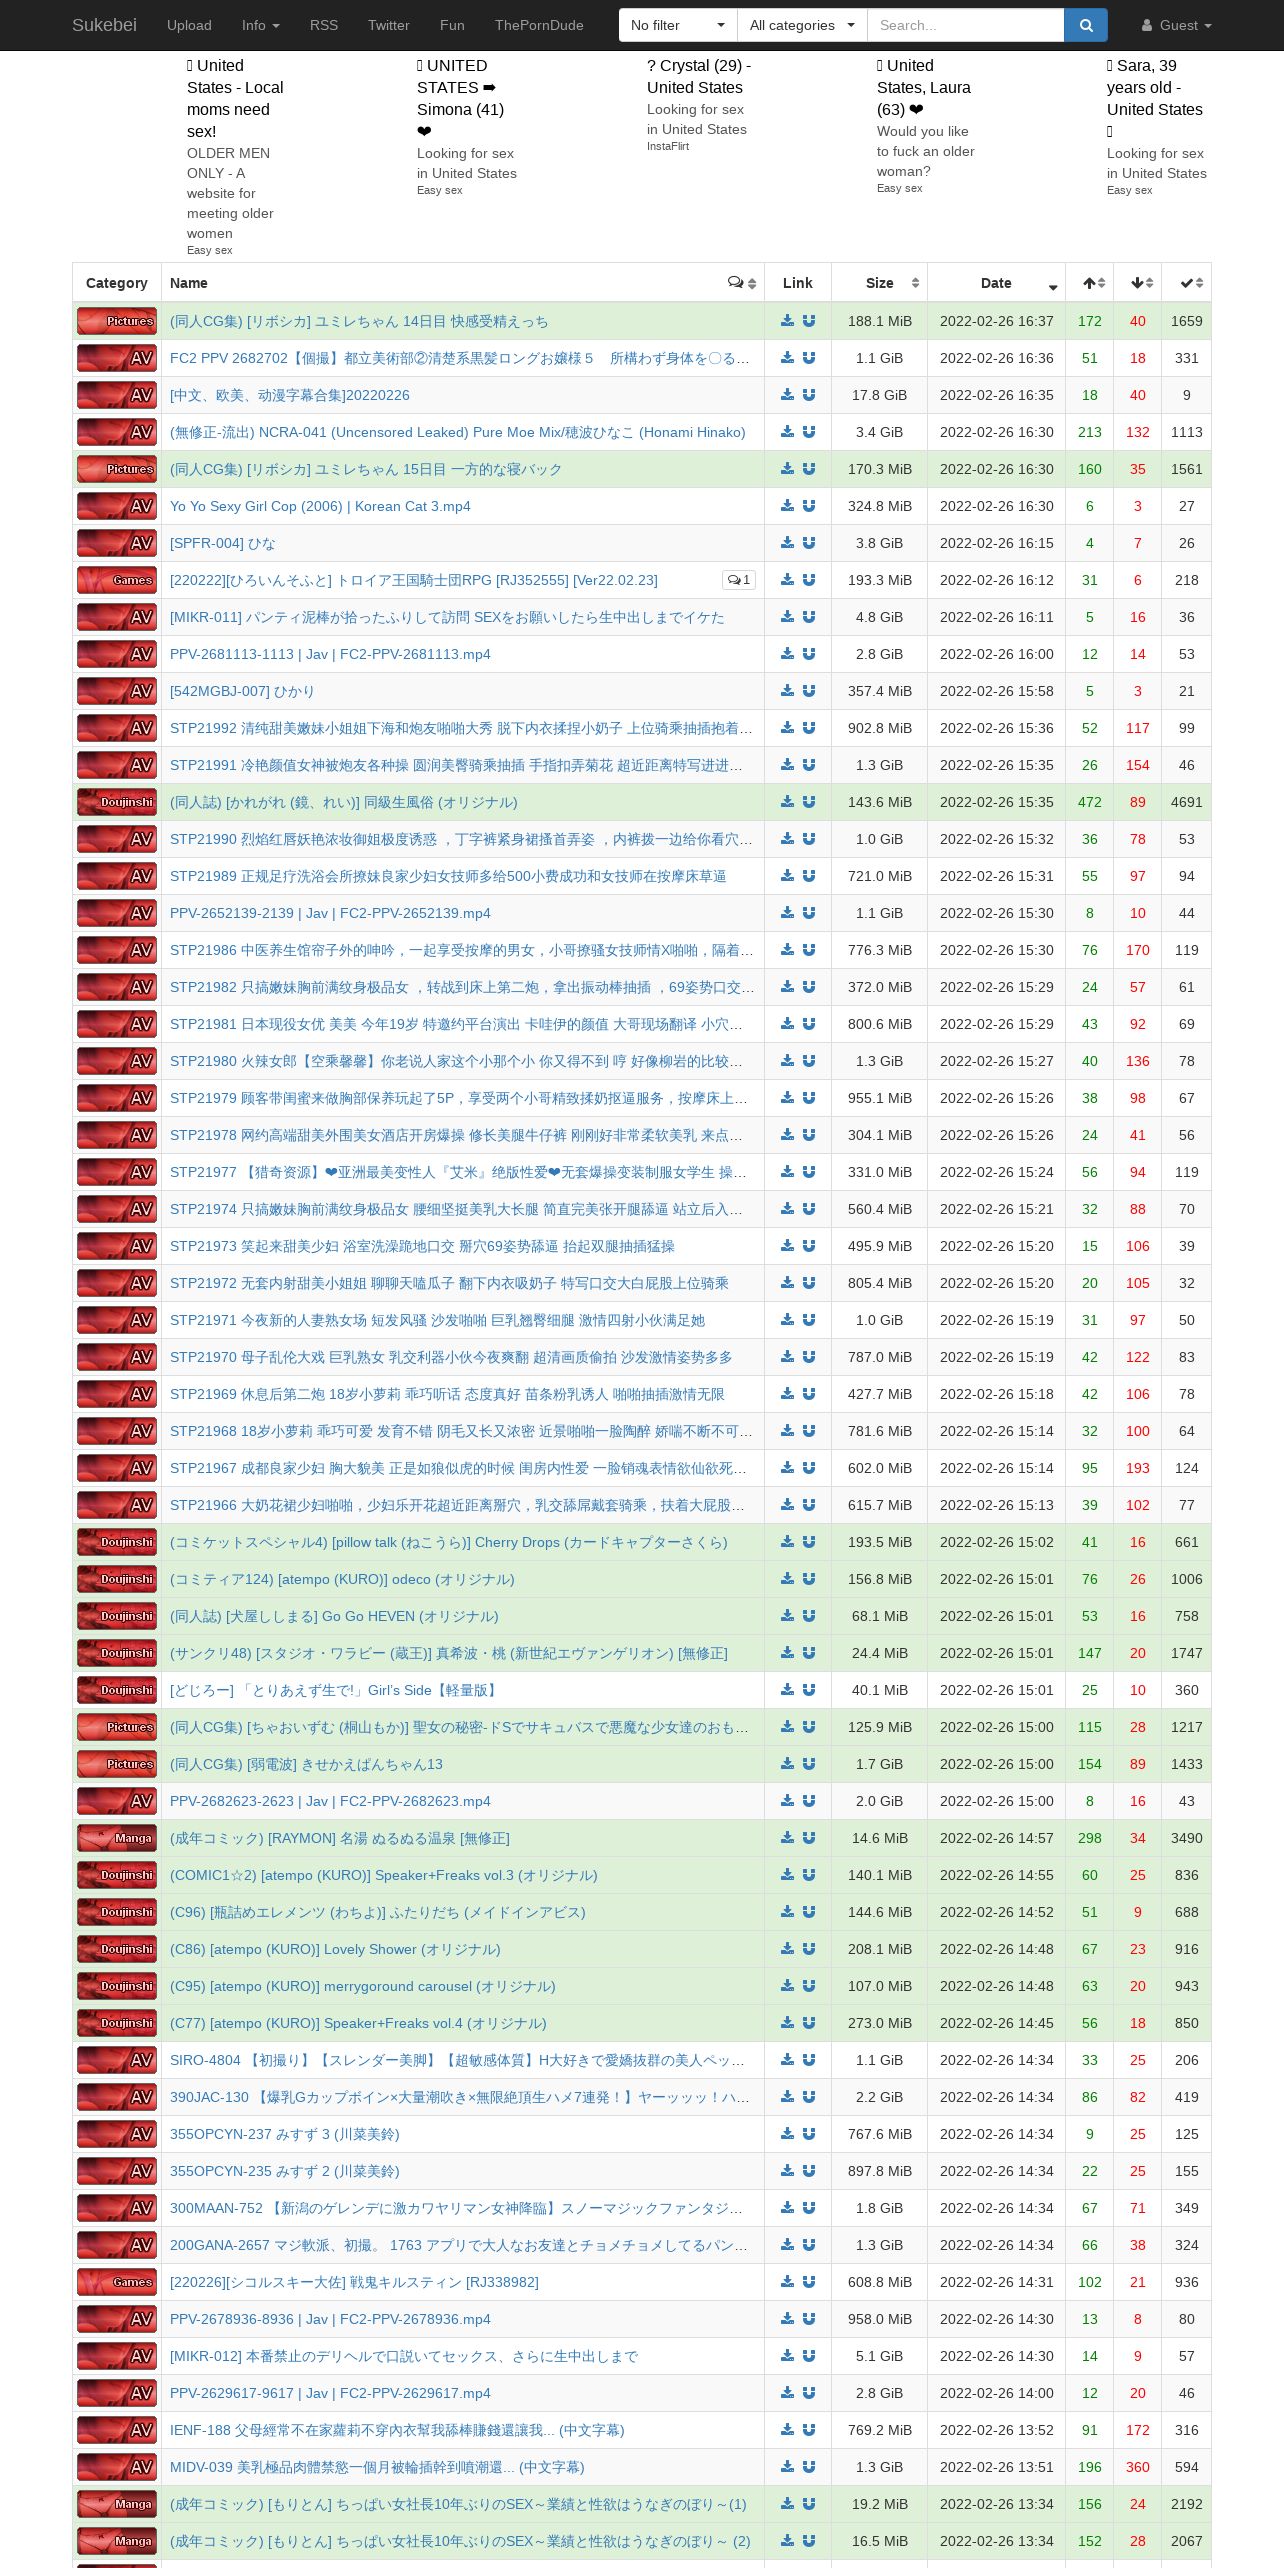Sort by leechers down-arrow column

(1138, 283)
